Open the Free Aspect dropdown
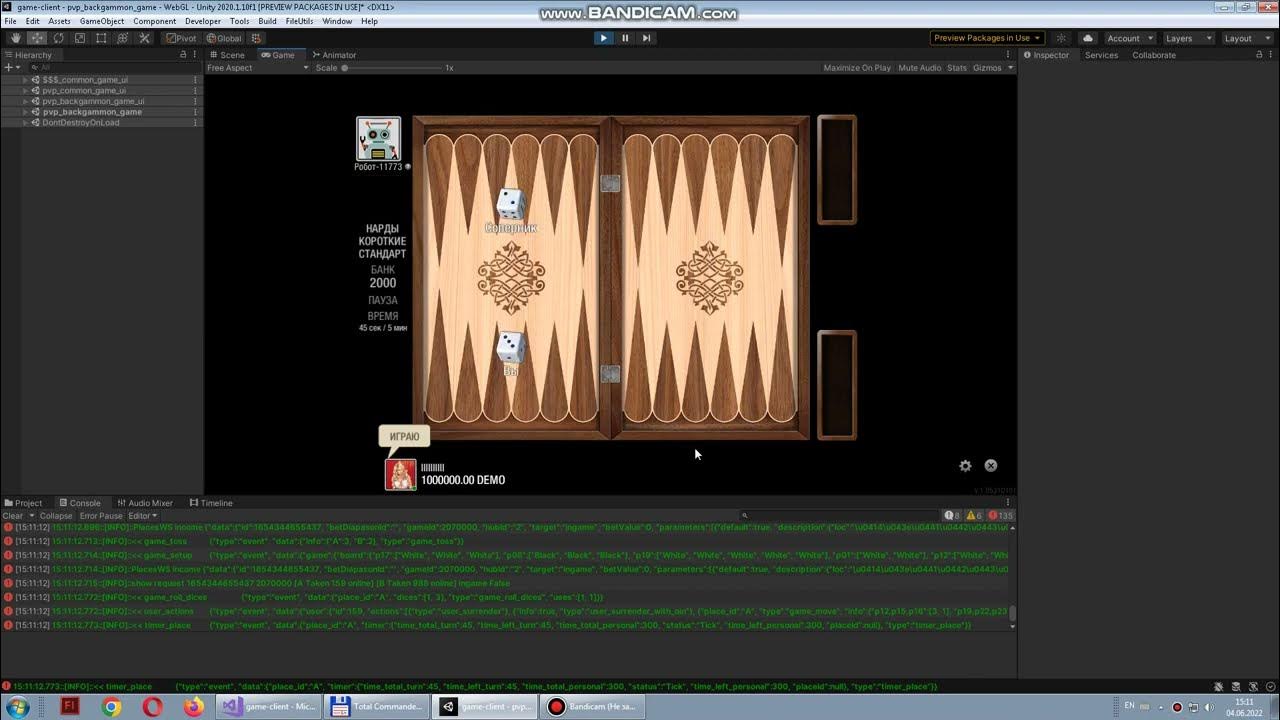Image resolution: width=1280 pixels, height=720 pixels. coord(256,68)
